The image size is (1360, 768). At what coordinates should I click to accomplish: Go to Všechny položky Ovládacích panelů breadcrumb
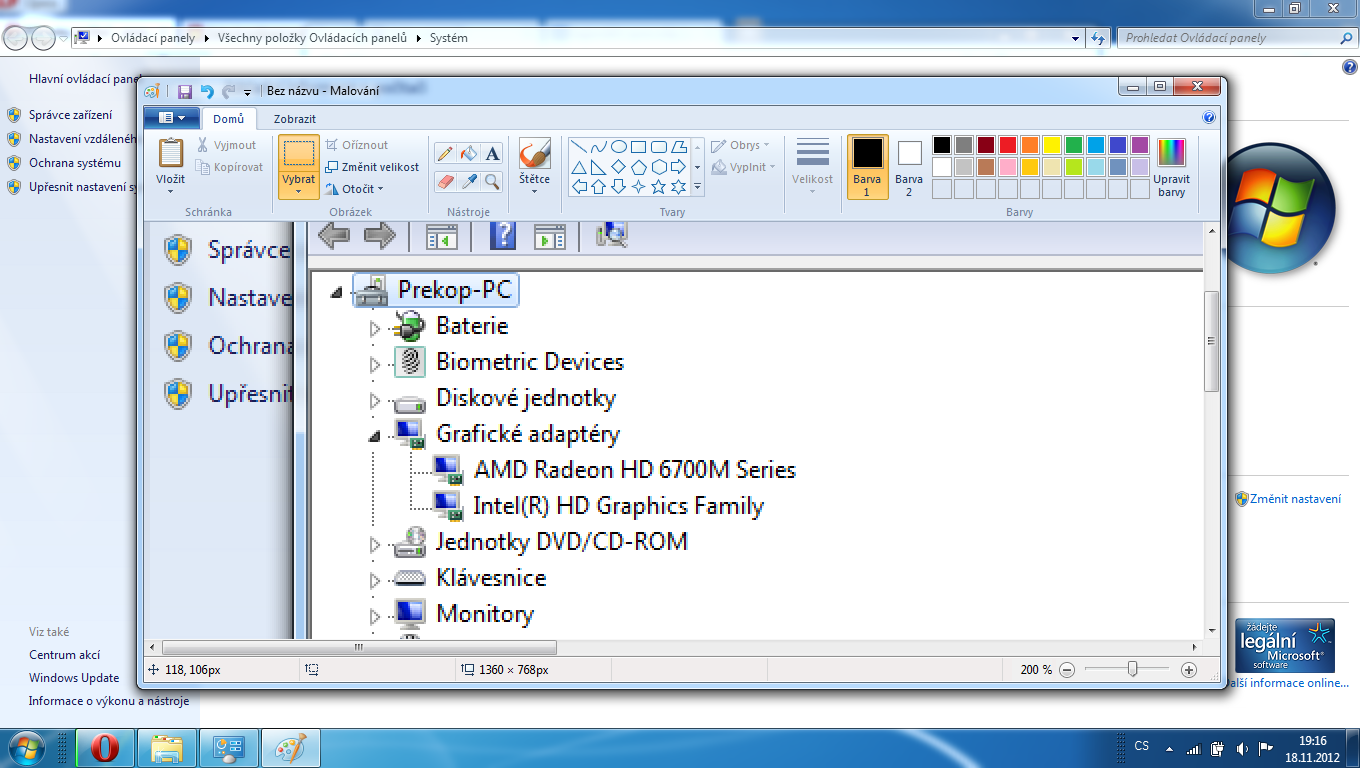coord(311,38)
